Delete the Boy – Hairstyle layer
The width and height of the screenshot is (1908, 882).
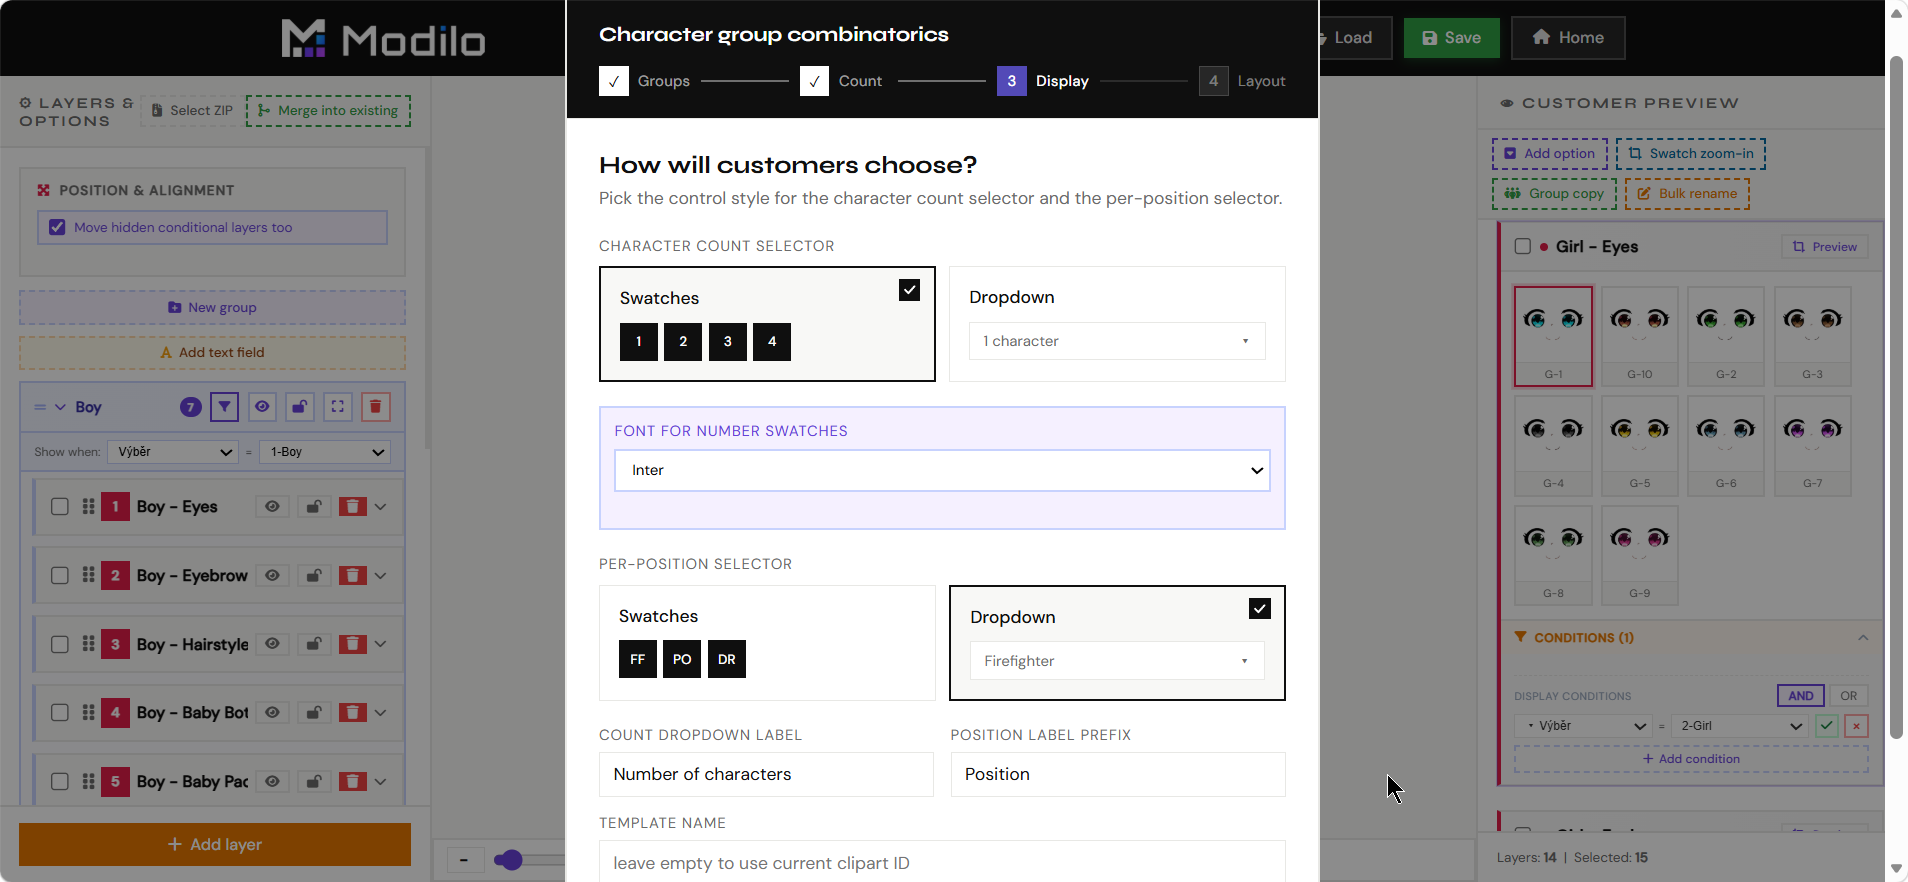pos(353,644)
